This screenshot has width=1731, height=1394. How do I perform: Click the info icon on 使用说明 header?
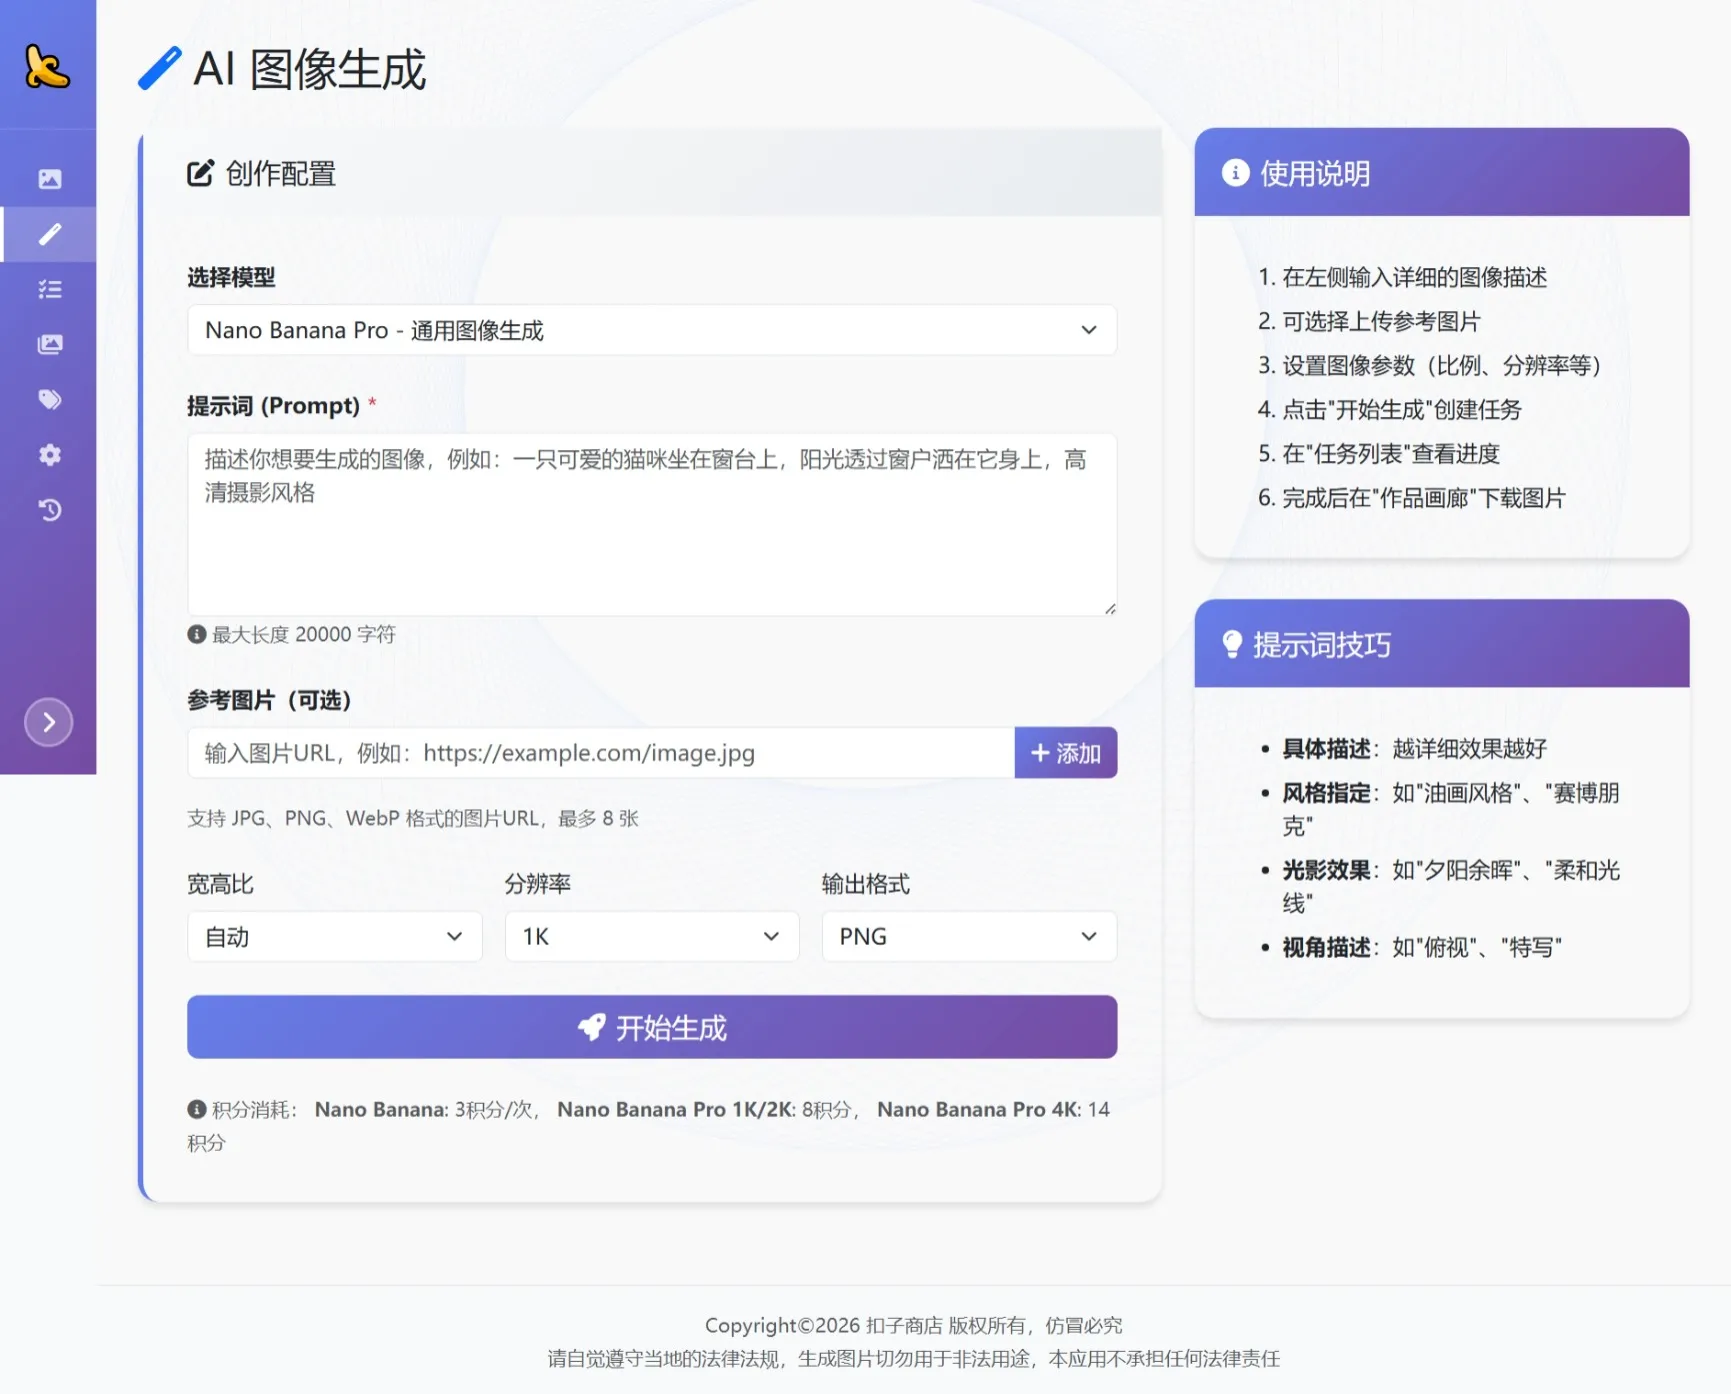coord(1235,172)
